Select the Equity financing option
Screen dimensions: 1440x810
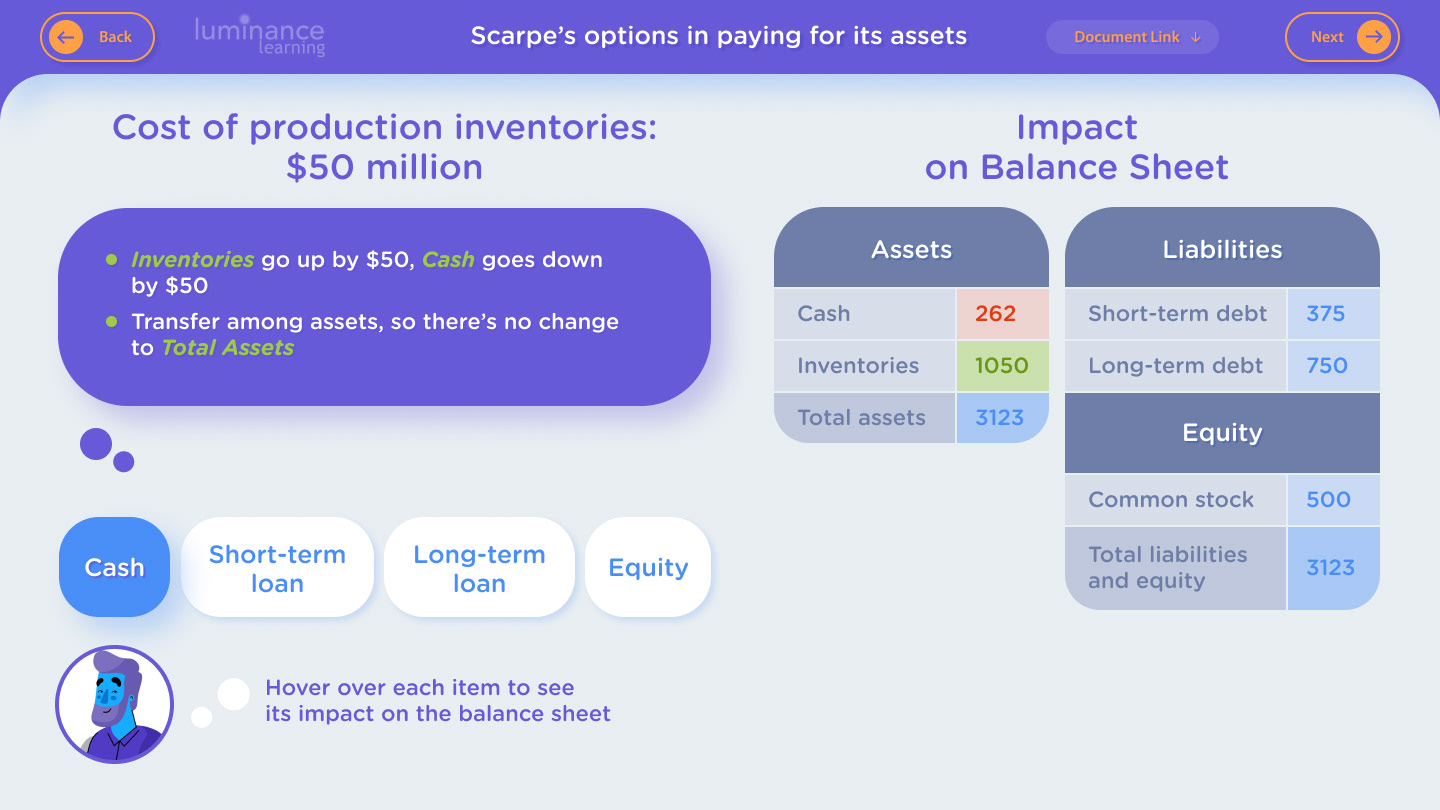648,567
